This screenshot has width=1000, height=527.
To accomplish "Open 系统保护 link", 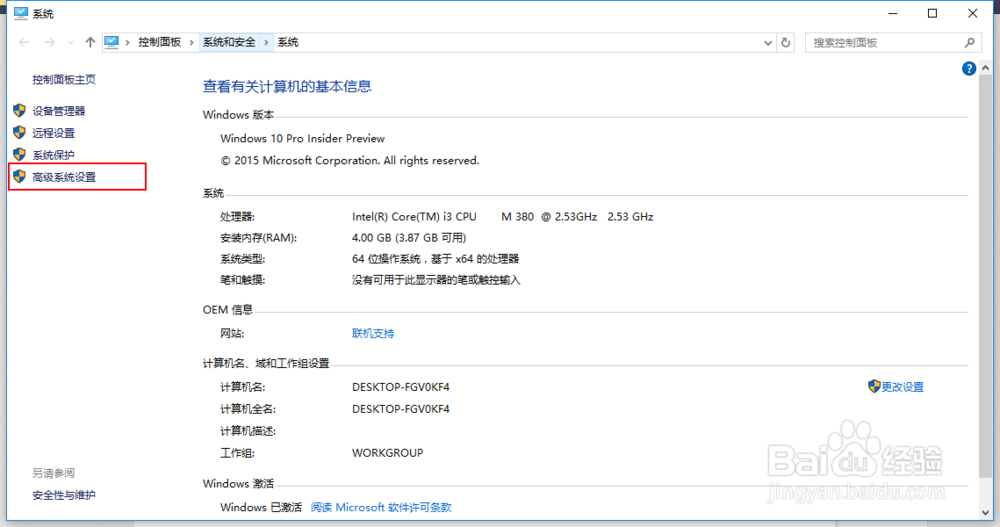I will tap(54, 155).
